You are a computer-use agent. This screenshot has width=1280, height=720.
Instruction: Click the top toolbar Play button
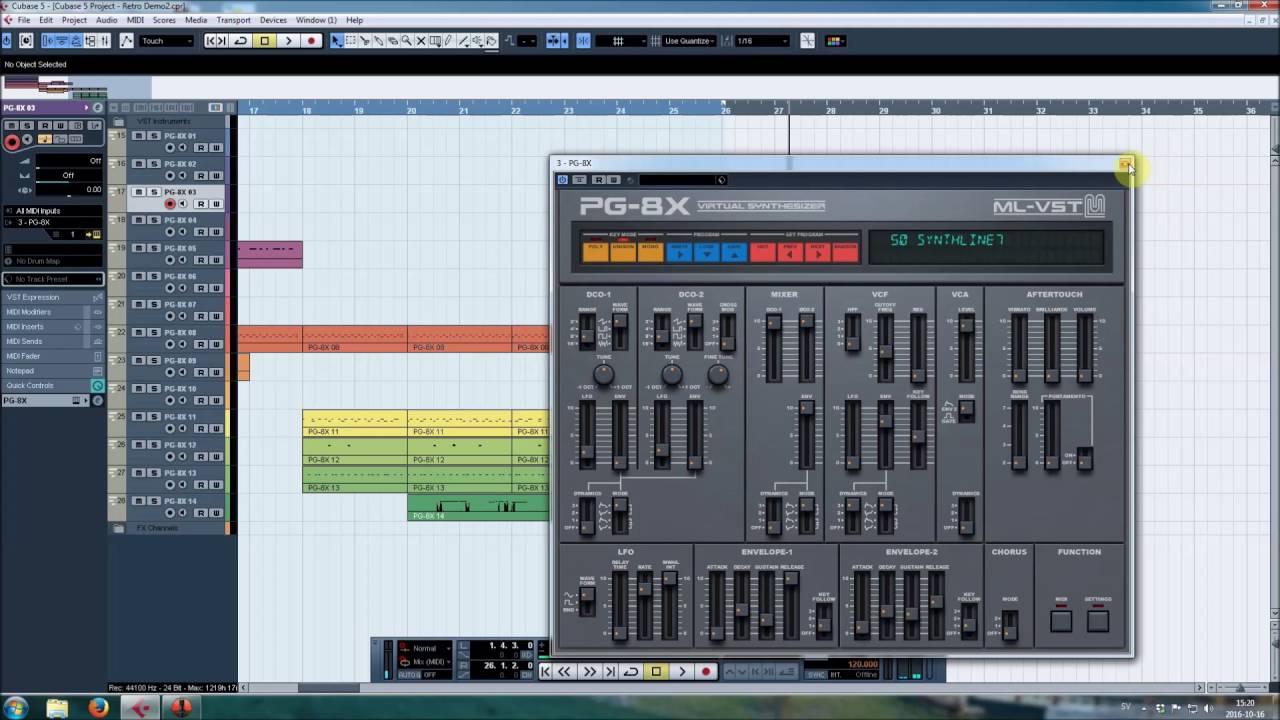288,41
